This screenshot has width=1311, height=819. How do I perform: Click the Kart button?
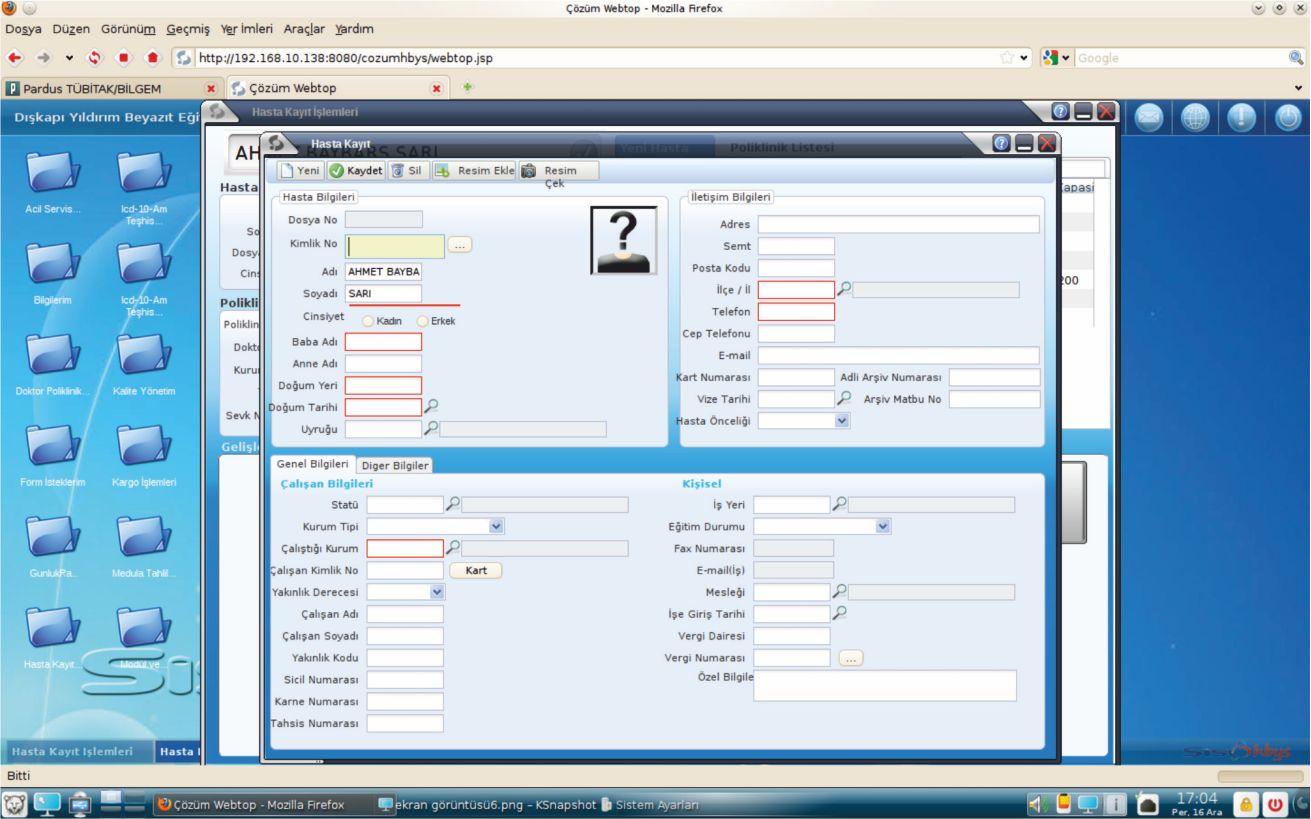point(476,570)
